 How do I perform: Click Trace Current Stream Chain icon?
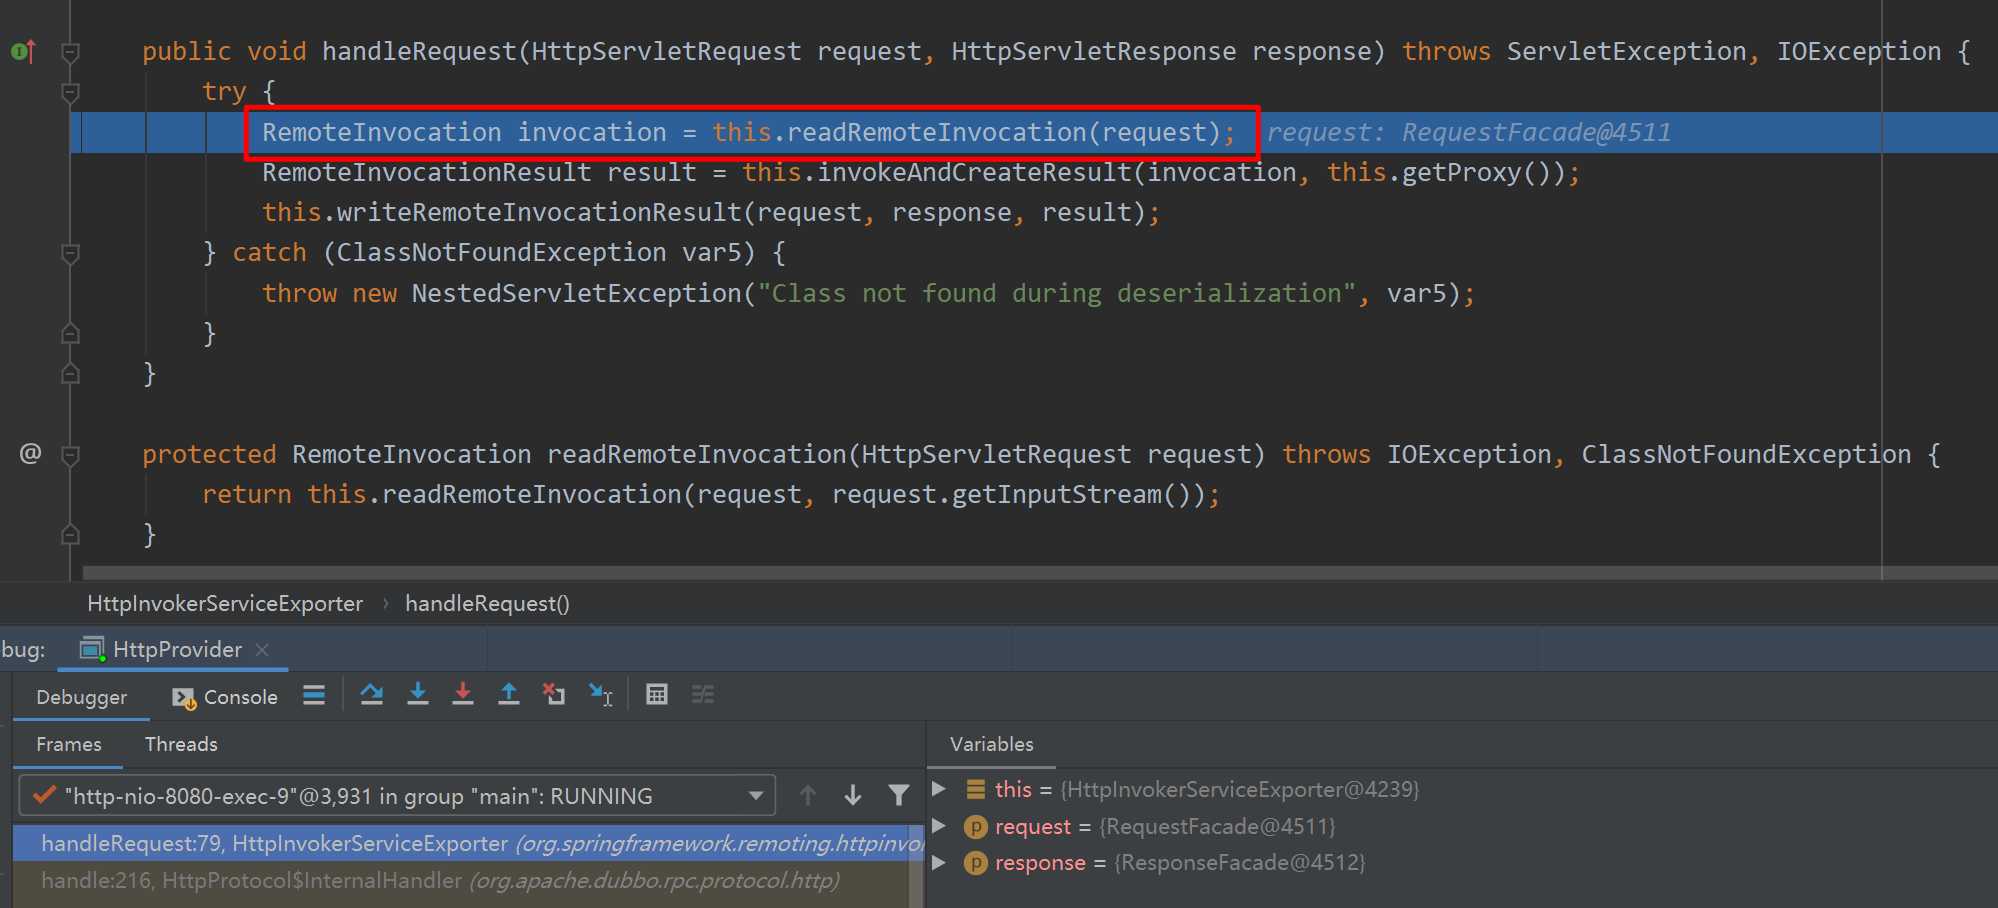[703, 695]
